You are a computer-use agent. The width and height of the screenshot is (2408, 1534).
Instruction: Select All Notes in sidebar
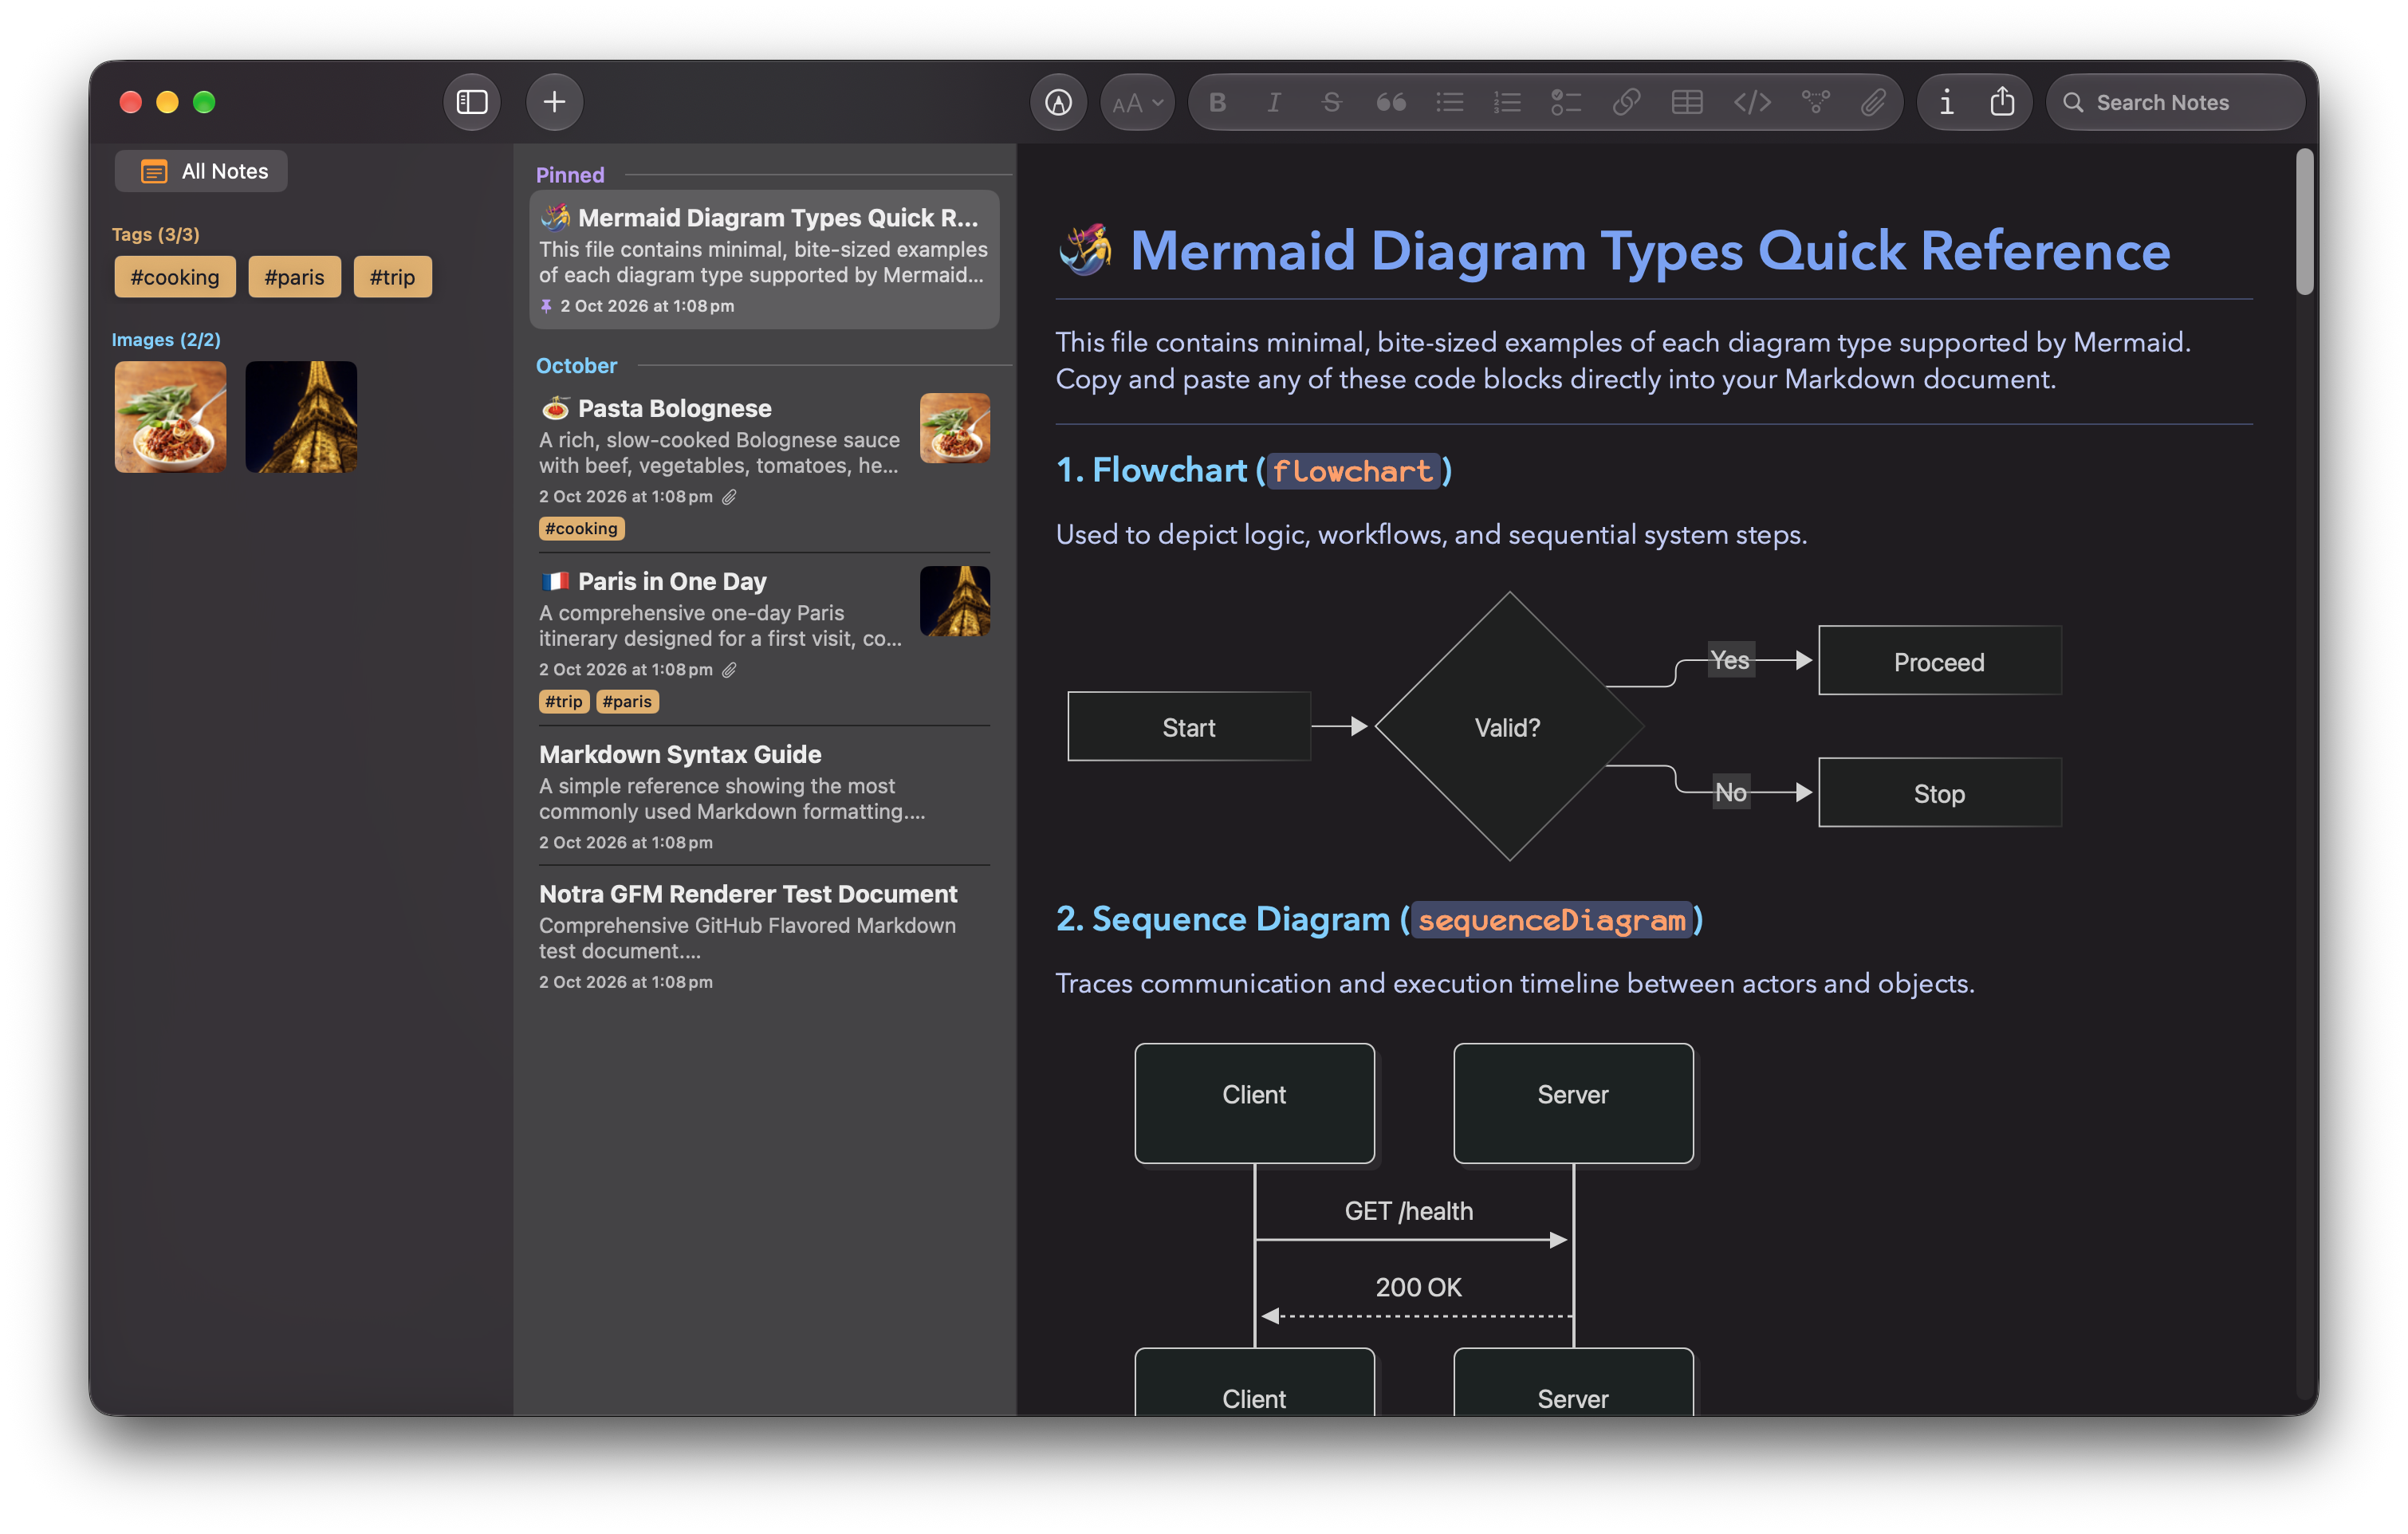(202, 171)
